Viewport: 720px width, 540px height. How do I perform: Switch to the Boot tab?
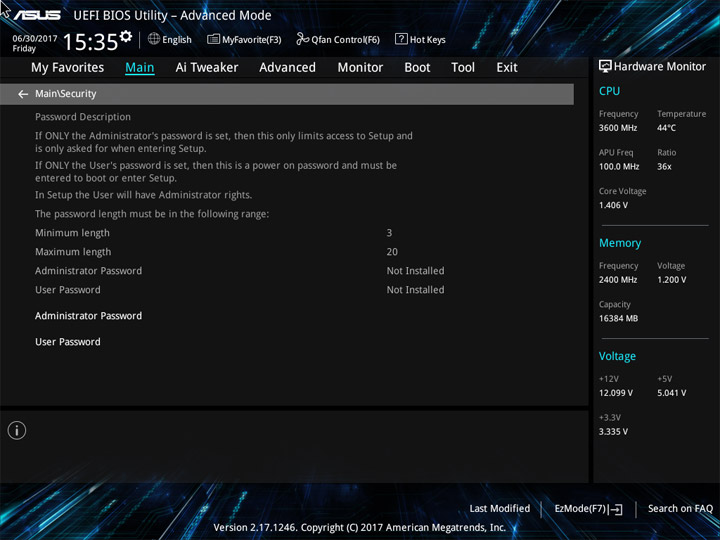[417, 68]
